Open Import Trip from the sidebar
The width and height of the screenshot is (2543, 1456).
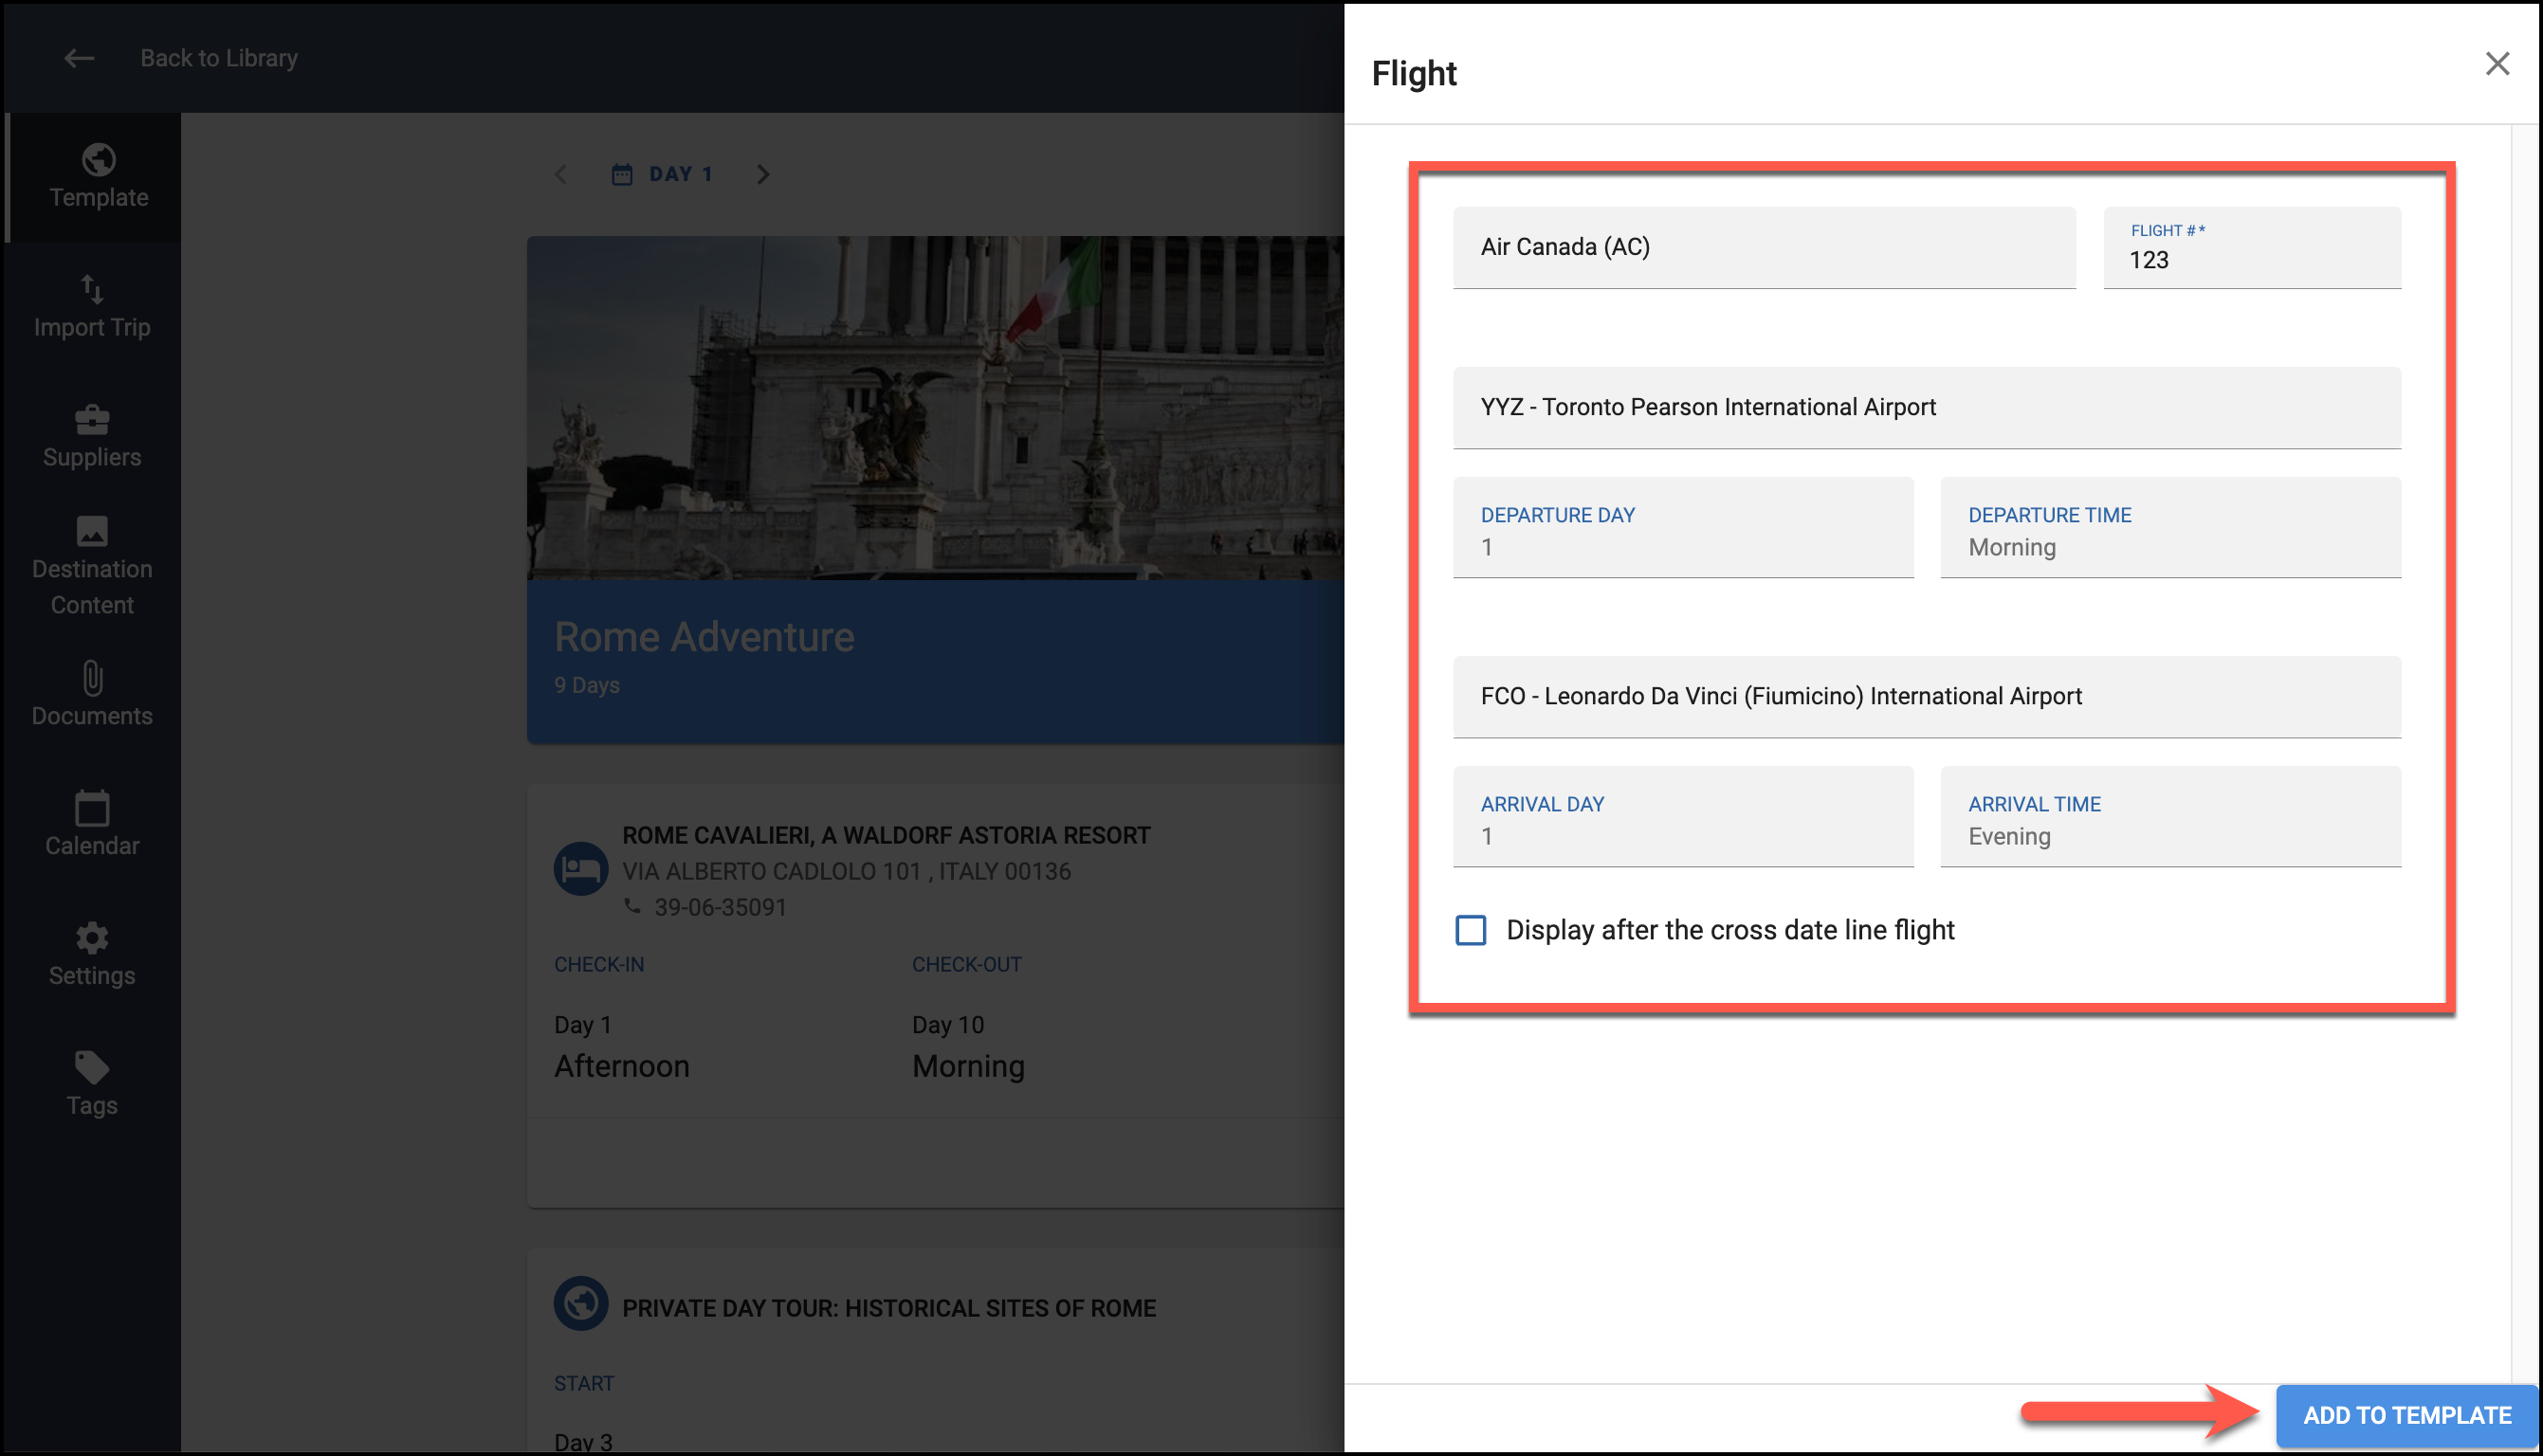click(x=92, y=307)
